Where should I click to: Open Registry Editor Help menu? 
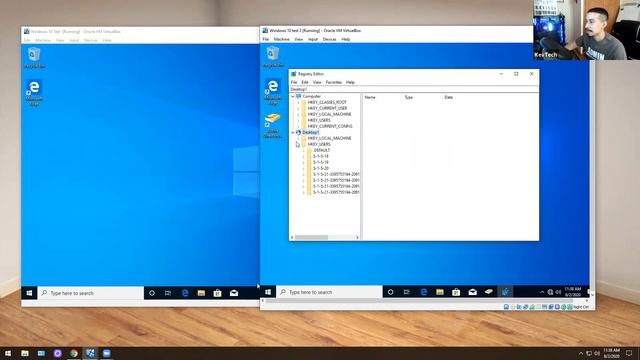pos(350,82)
